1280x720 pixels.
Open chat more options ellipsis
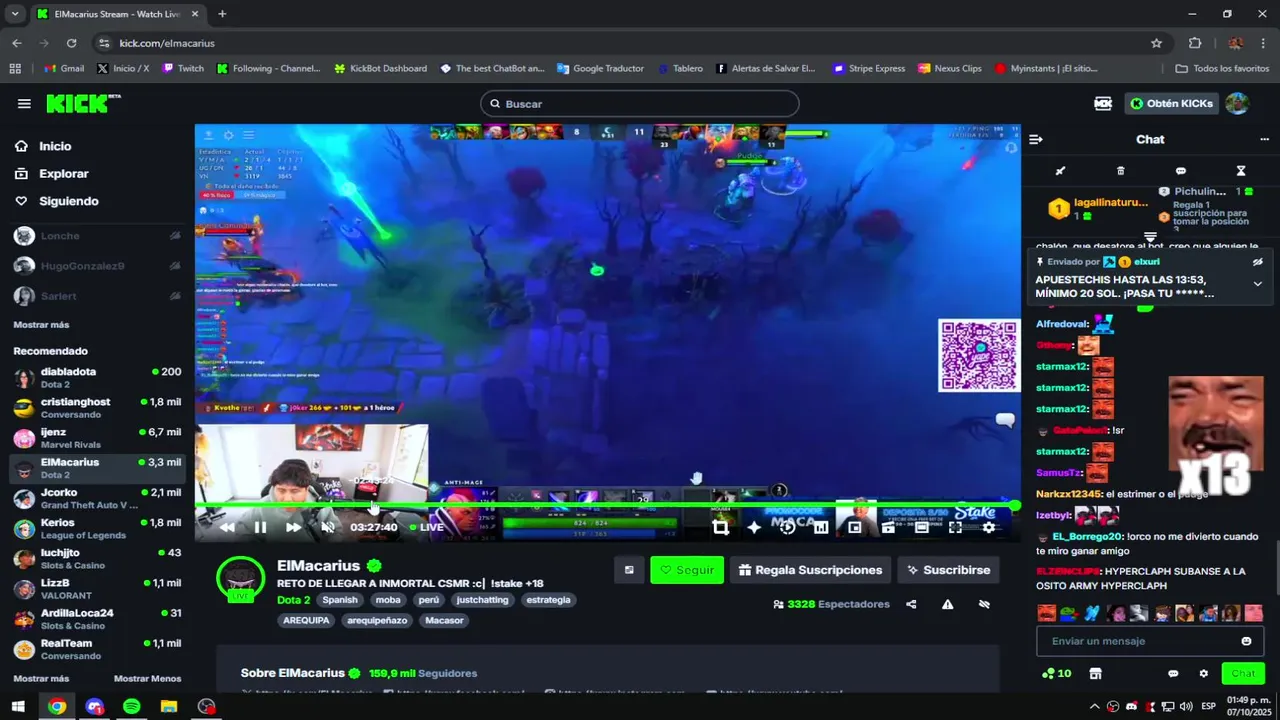(x=1264, y=139)
